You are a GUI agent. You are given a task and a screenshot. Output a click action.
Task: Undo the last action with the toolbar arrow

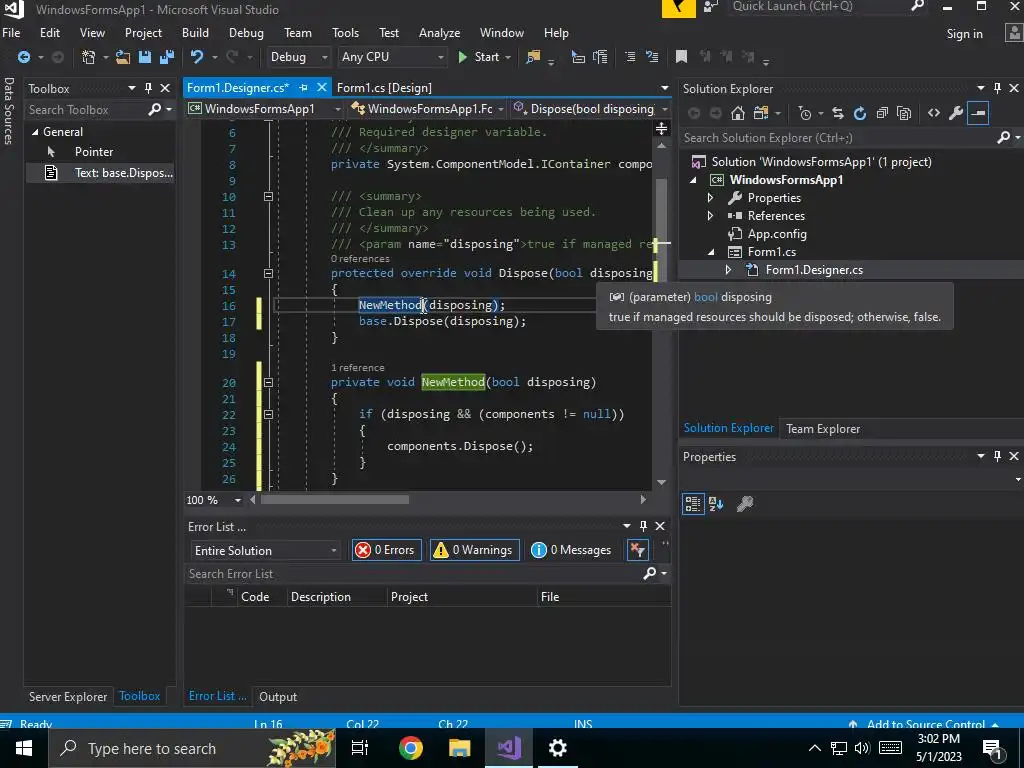(x=197, y=57)
